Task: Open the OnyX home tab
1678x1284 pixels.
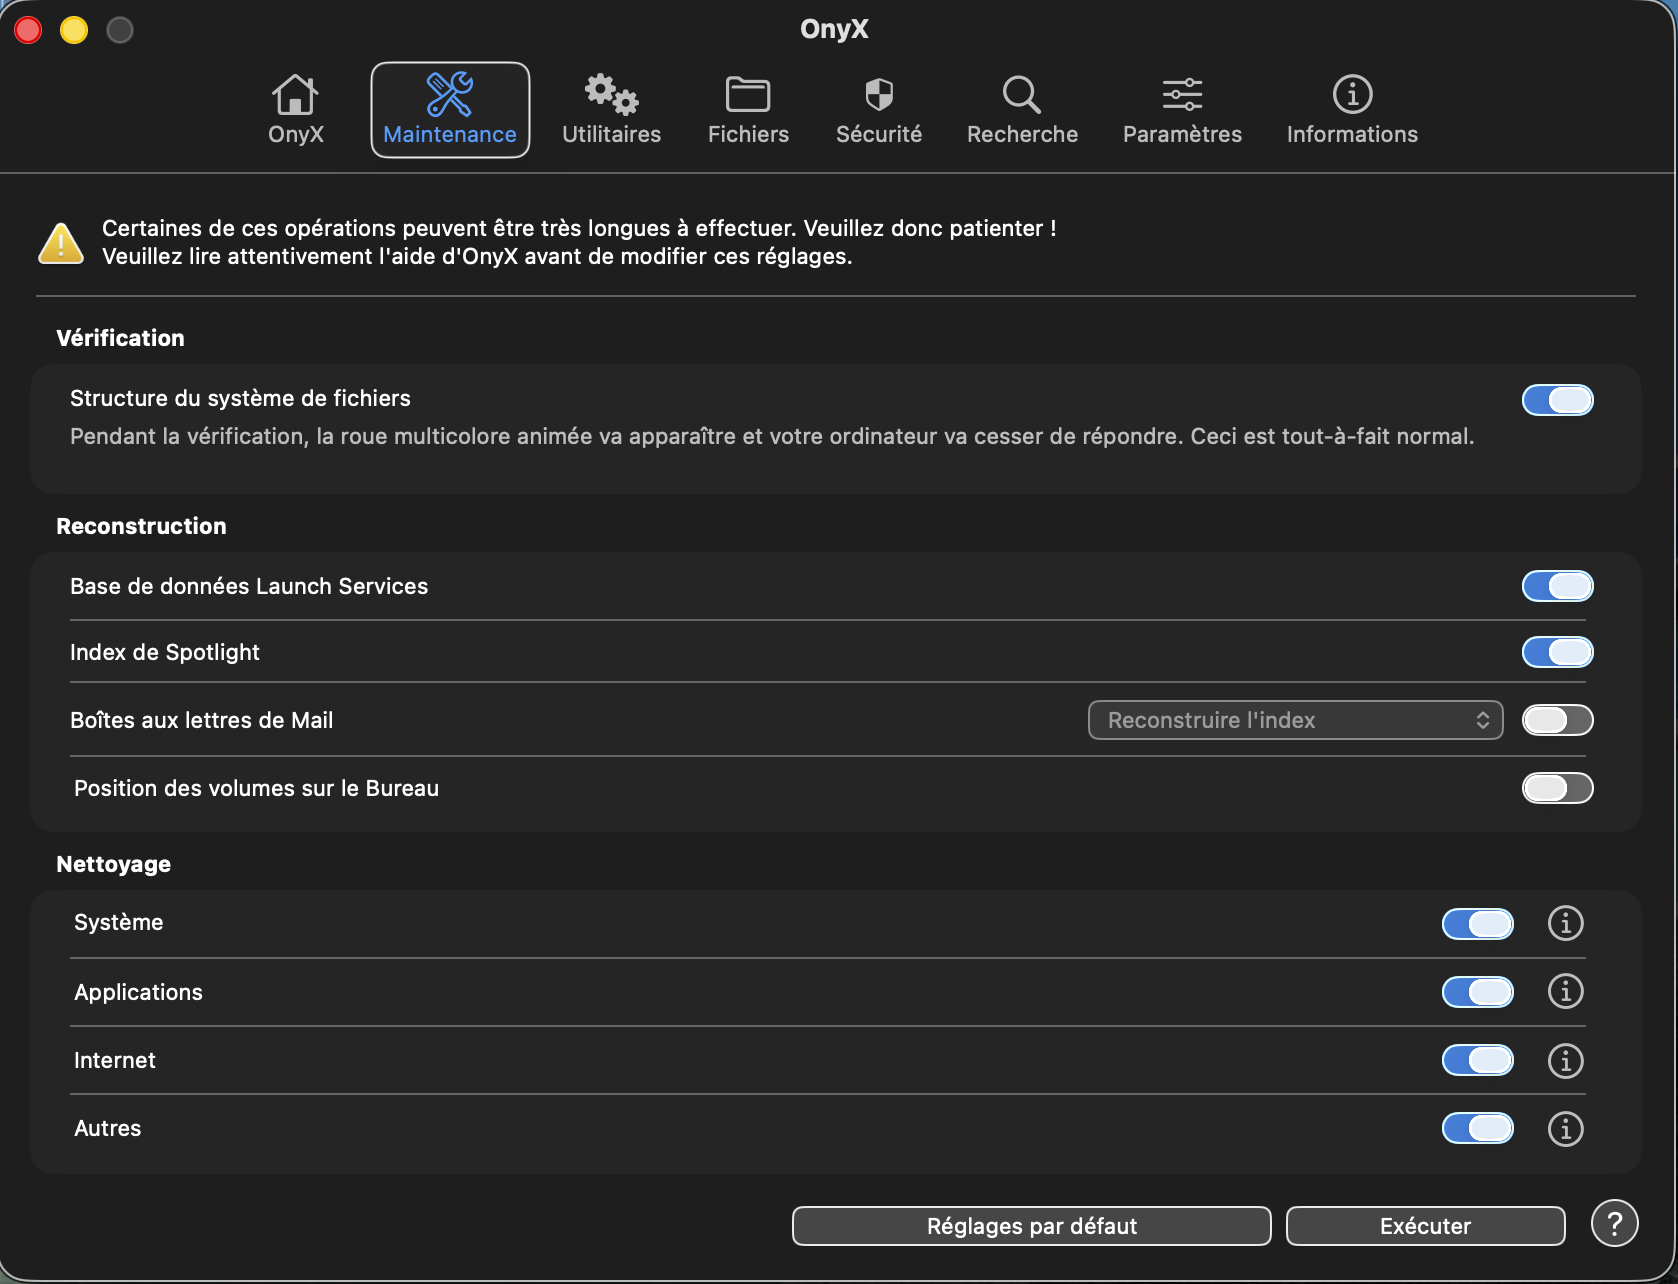Action: (295, 110)
